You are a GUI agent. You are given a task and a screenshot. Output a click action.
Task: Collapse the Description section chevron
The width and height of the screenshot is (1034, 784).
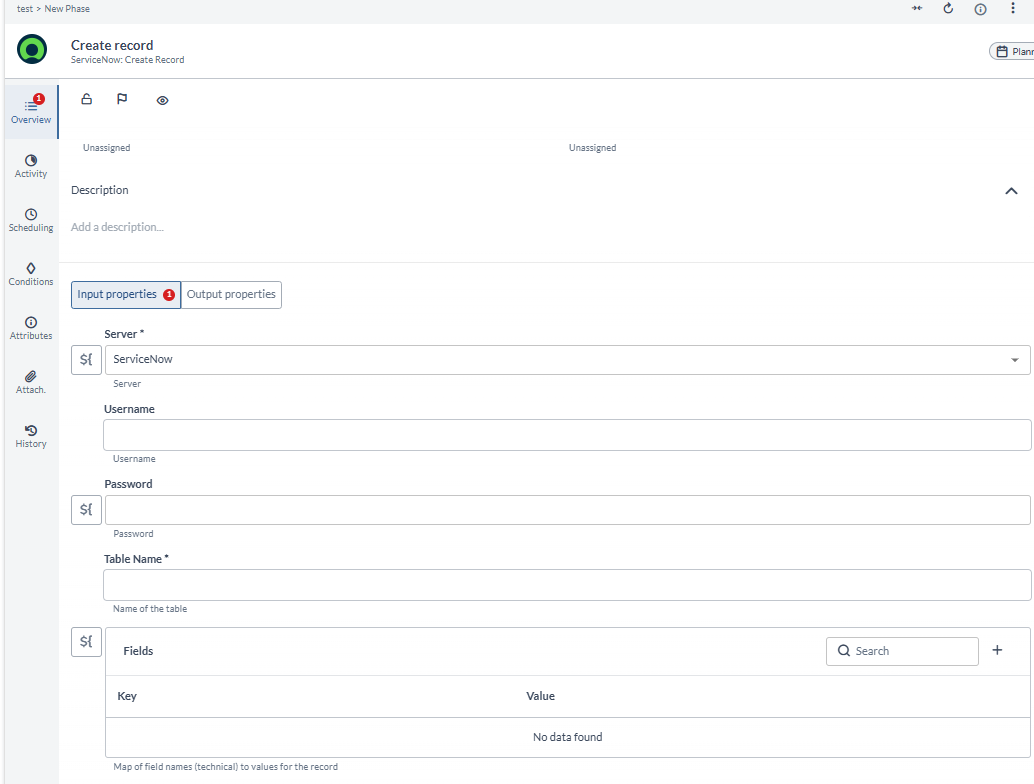(x=1011, y=190)
